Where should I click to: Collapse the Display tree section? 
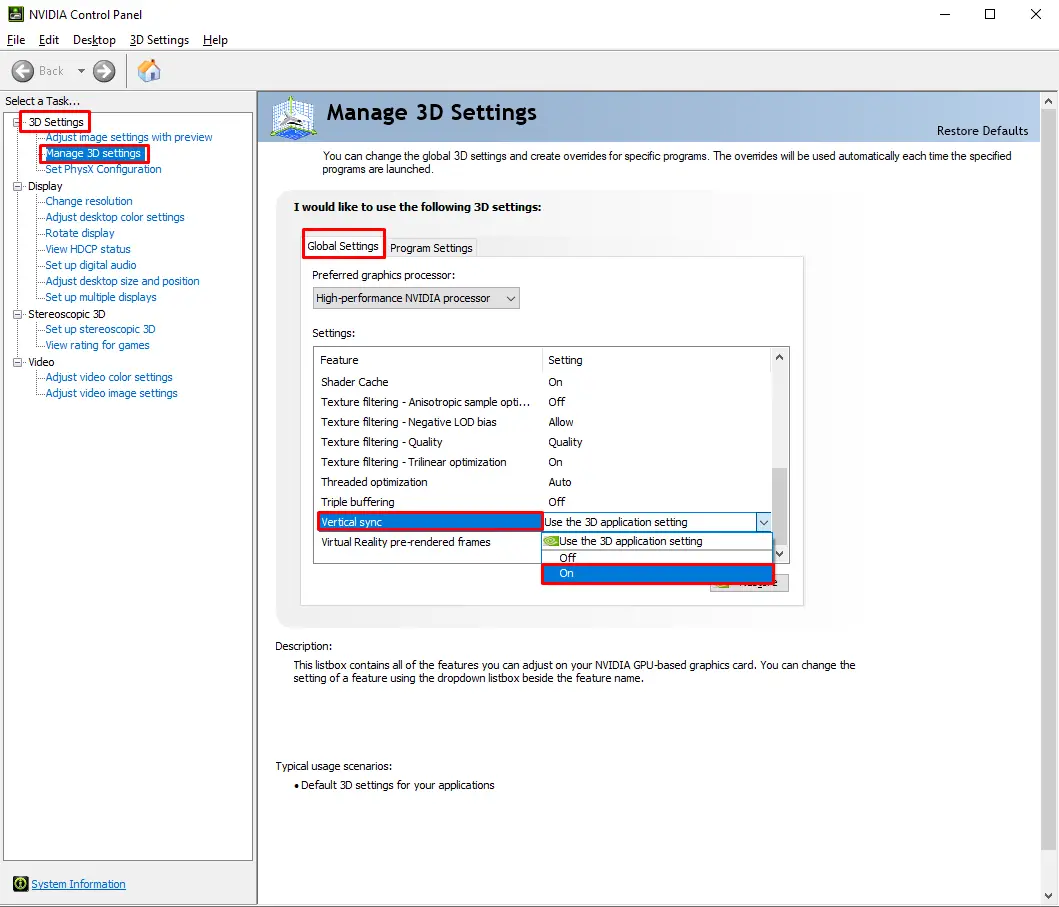click(x=17, y=185)
